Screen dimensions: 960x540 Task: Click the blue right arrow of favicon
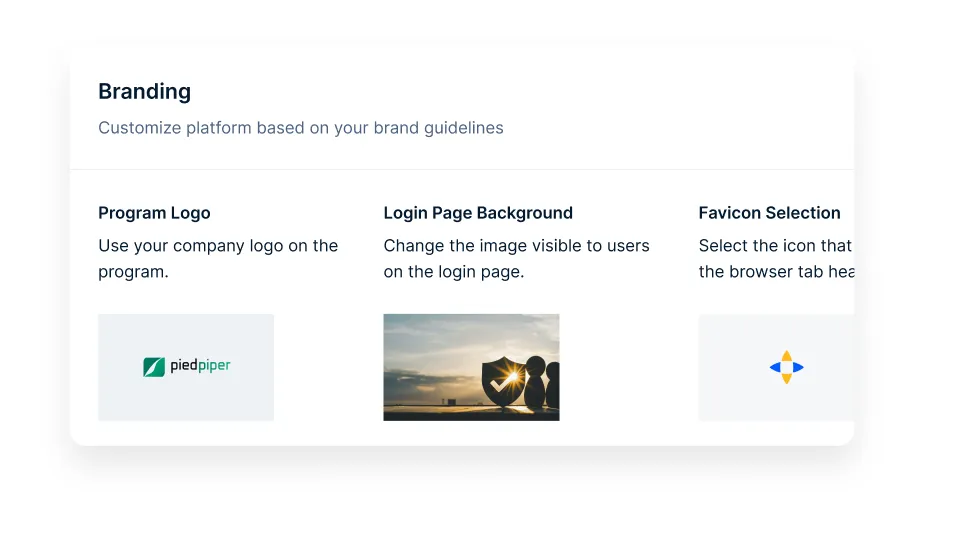[798, 367]
